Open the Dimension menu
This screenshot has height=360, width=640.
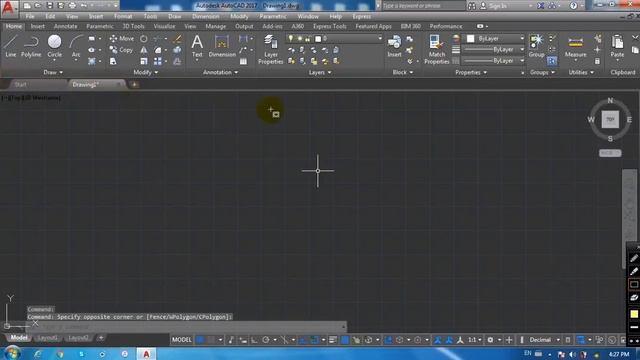205,16
